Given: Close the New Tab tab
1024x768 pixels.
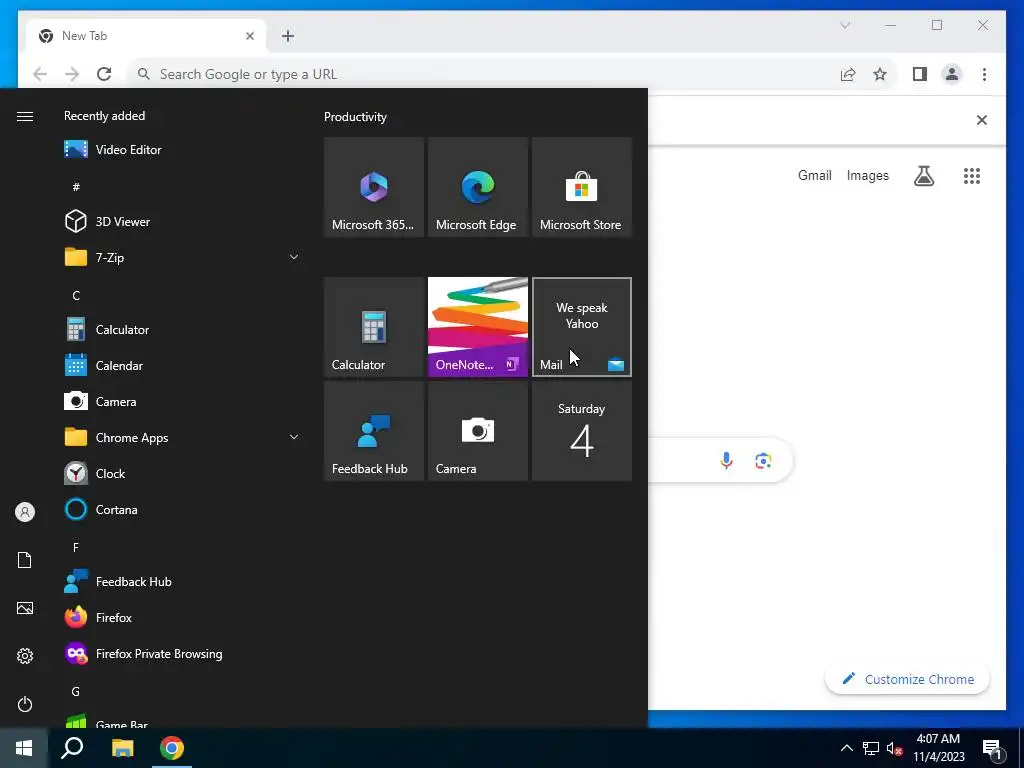Looking at the screenshot, I should [249, 36].
